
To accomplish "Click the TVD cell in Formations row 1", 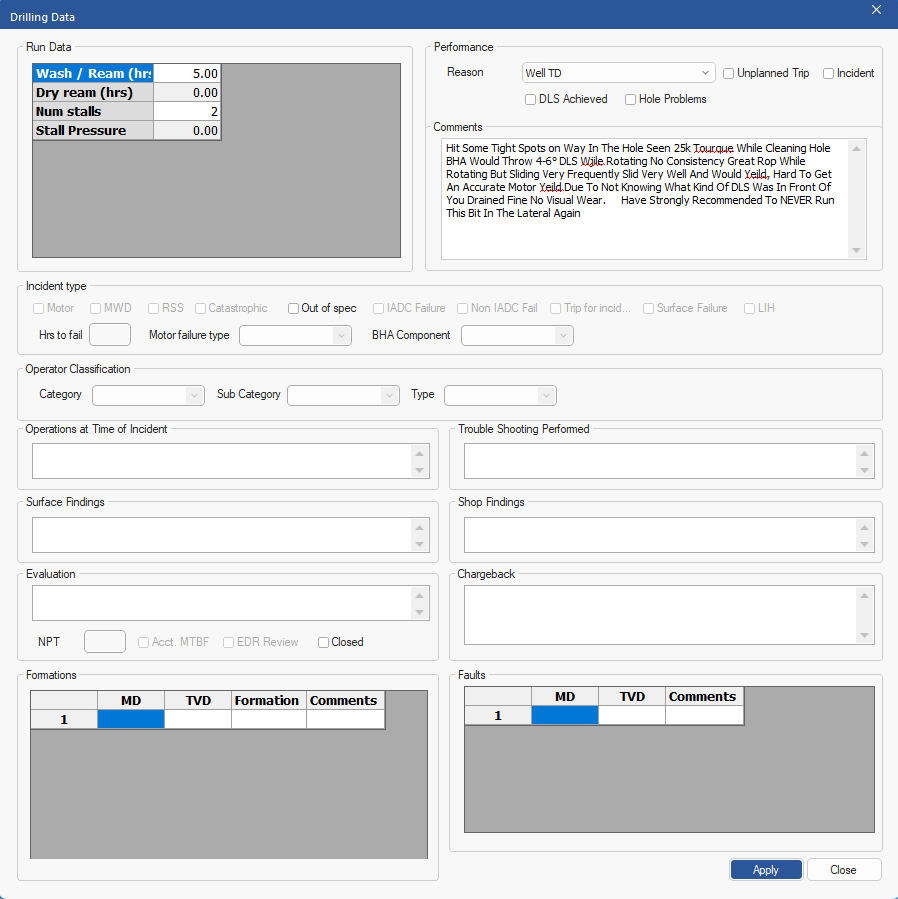I will click(x=198, y=719).
